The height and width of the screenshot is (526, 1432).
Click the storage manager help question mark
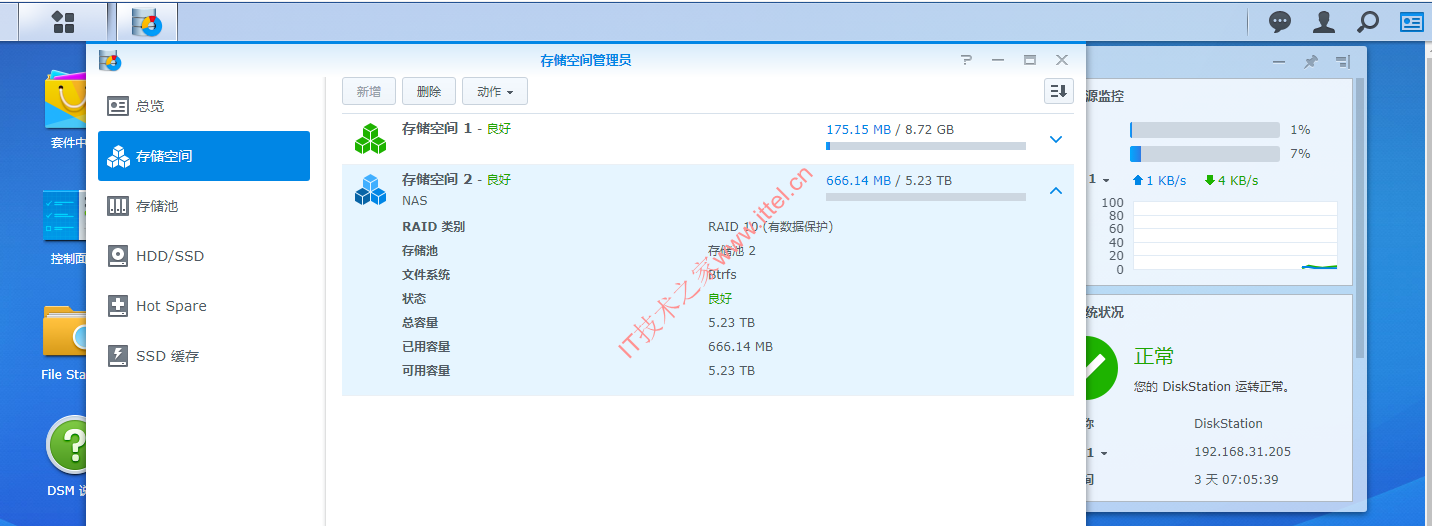966,60
